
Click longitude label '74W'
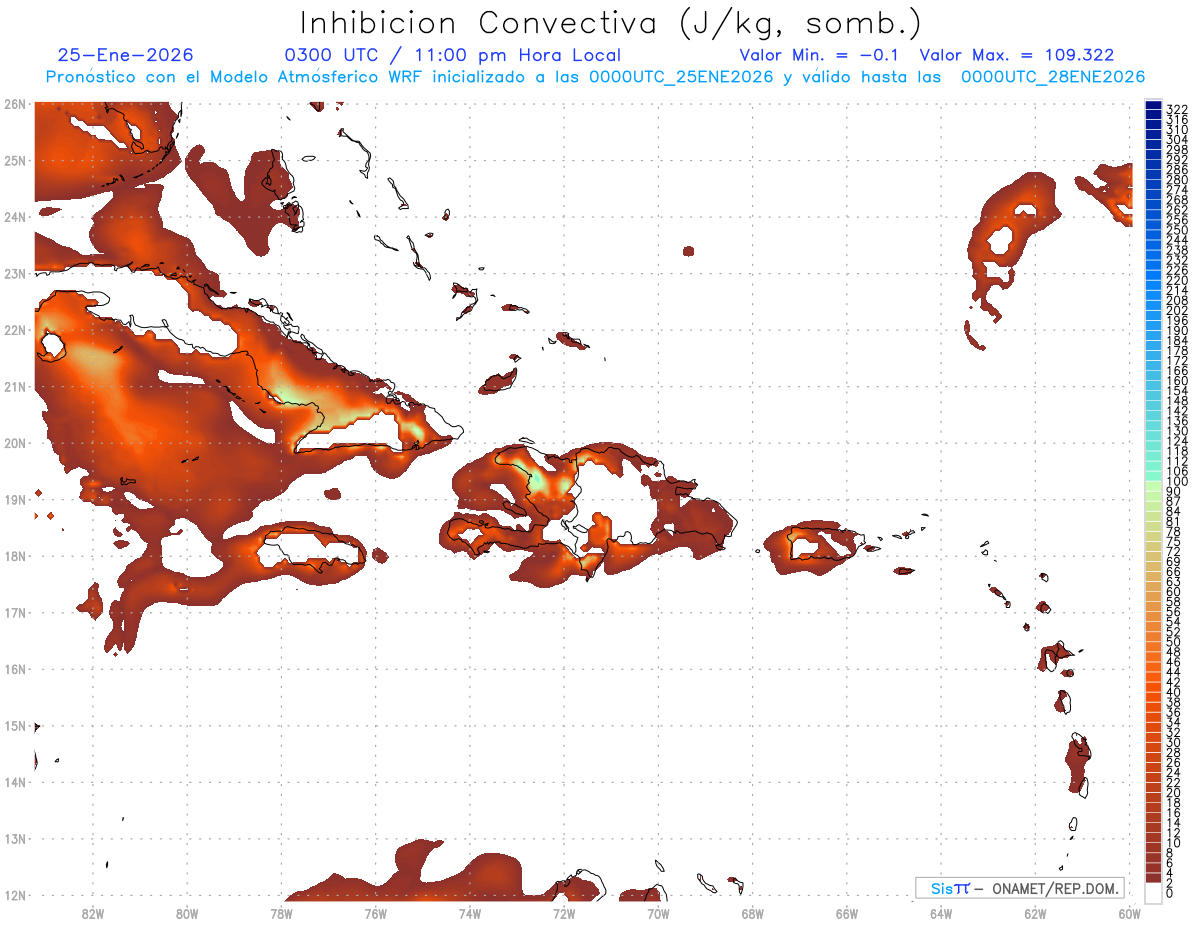[470, 913]
